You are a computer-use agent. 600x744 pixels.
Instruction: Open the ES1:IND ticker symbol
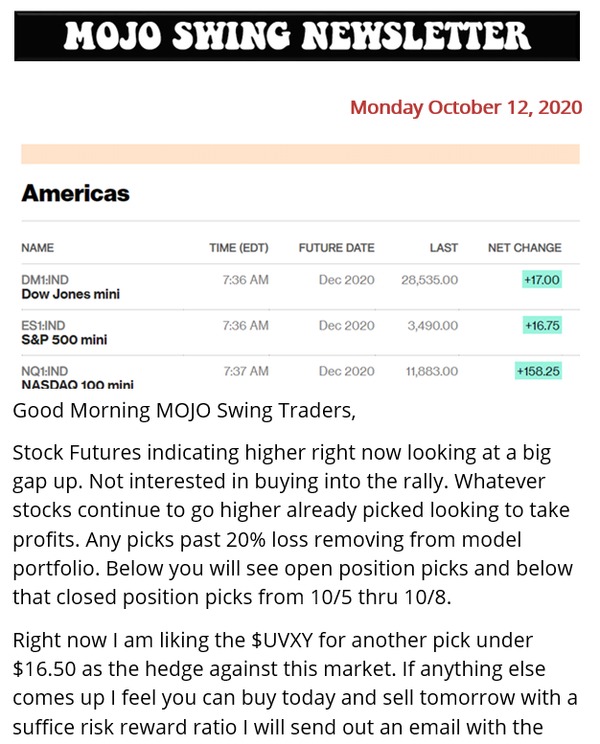tap(44, 326)
